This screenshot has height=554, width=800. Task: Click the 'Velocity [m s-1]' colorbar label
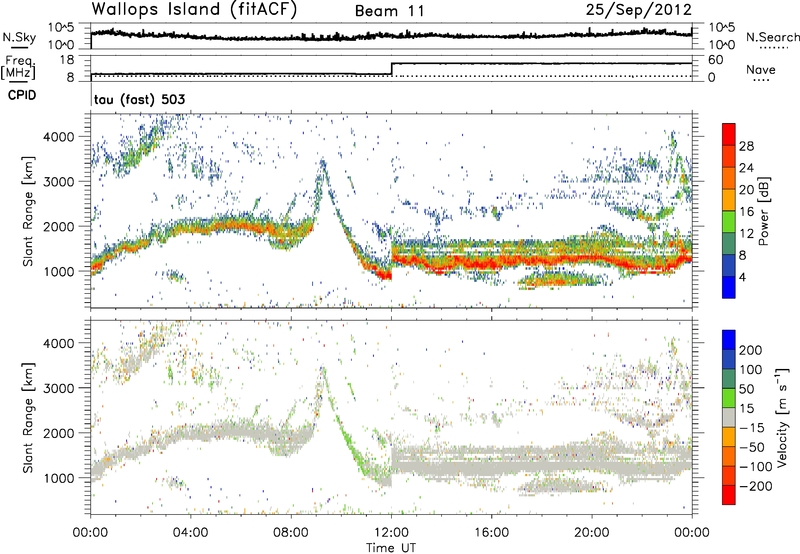(783, 417)
